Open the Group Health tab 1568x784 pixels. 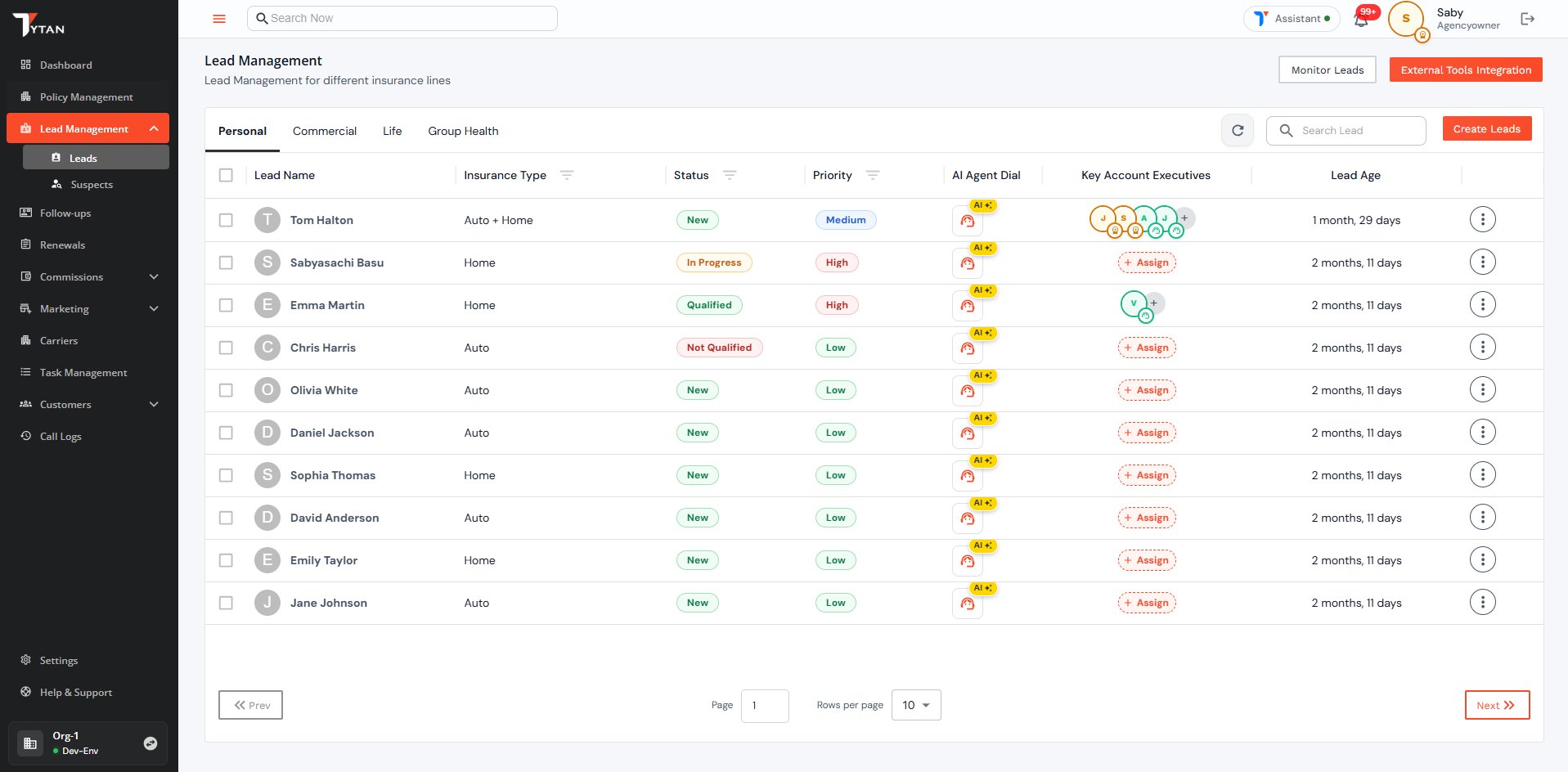tap(462, 131)
